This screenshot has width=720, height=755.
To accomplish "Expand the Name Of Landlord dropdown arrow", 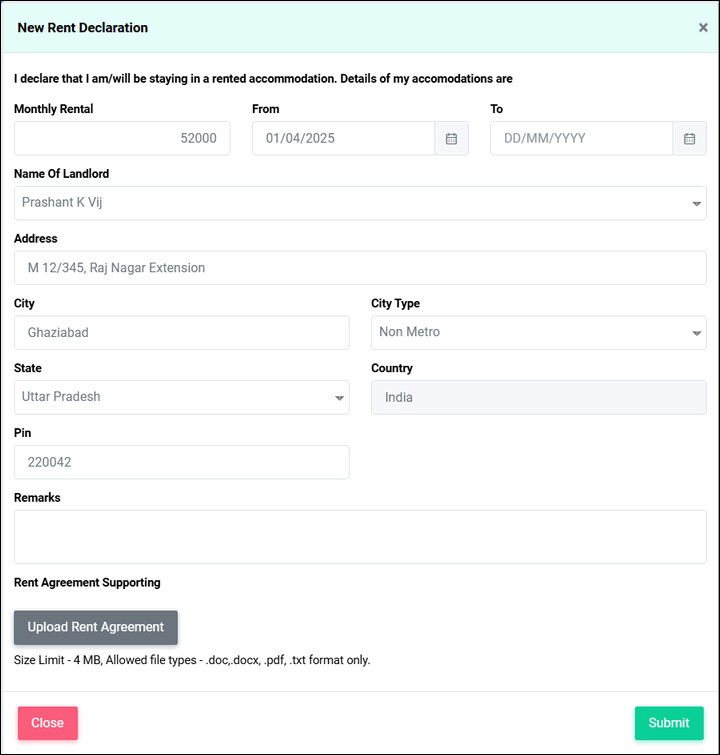I will click(696, 204).
